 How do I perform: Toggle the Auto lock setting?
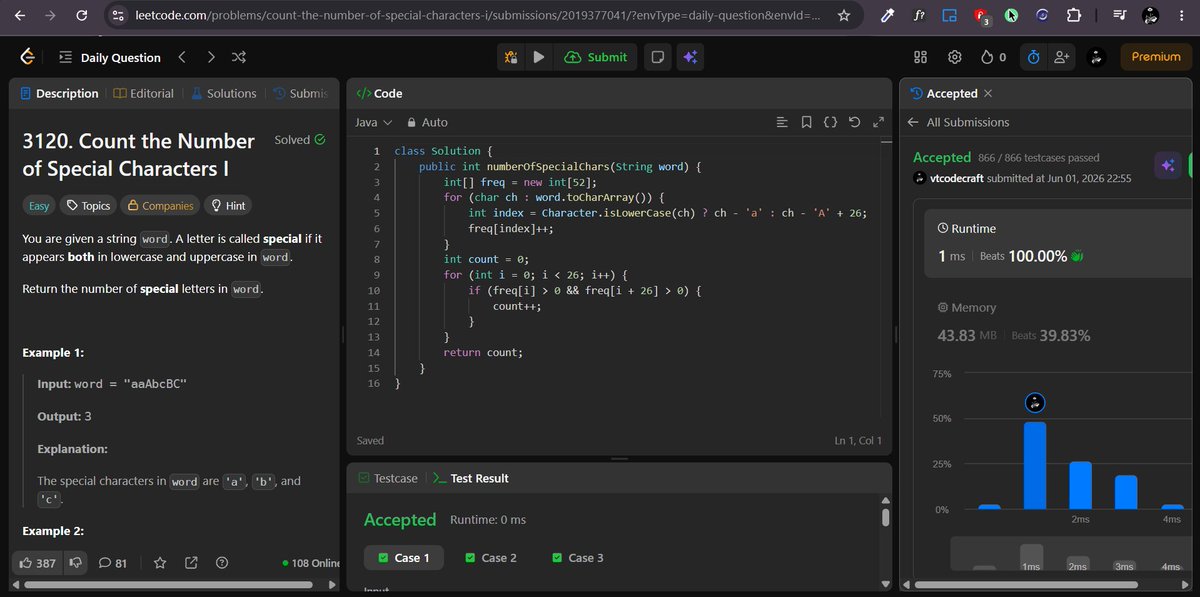pos(426,122)
